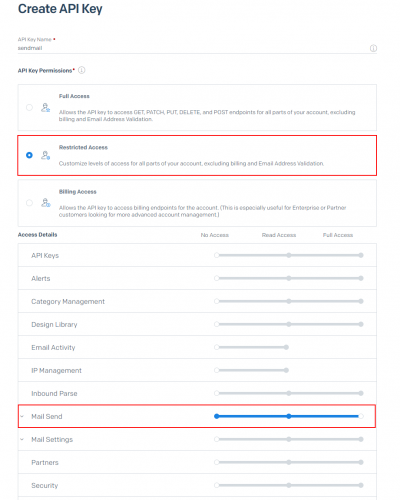Viewport: 400px width, 500px height.
Task: Click info icon beside API Key Permissions
Action: coord(82,70)
